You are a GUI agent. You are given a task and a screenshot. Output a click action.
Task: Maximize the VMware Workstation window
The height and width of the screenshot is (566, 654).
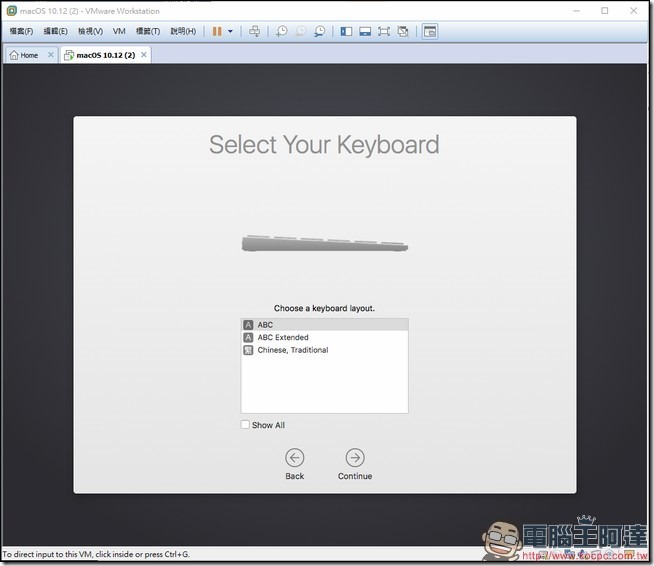(x=605, y=11)
